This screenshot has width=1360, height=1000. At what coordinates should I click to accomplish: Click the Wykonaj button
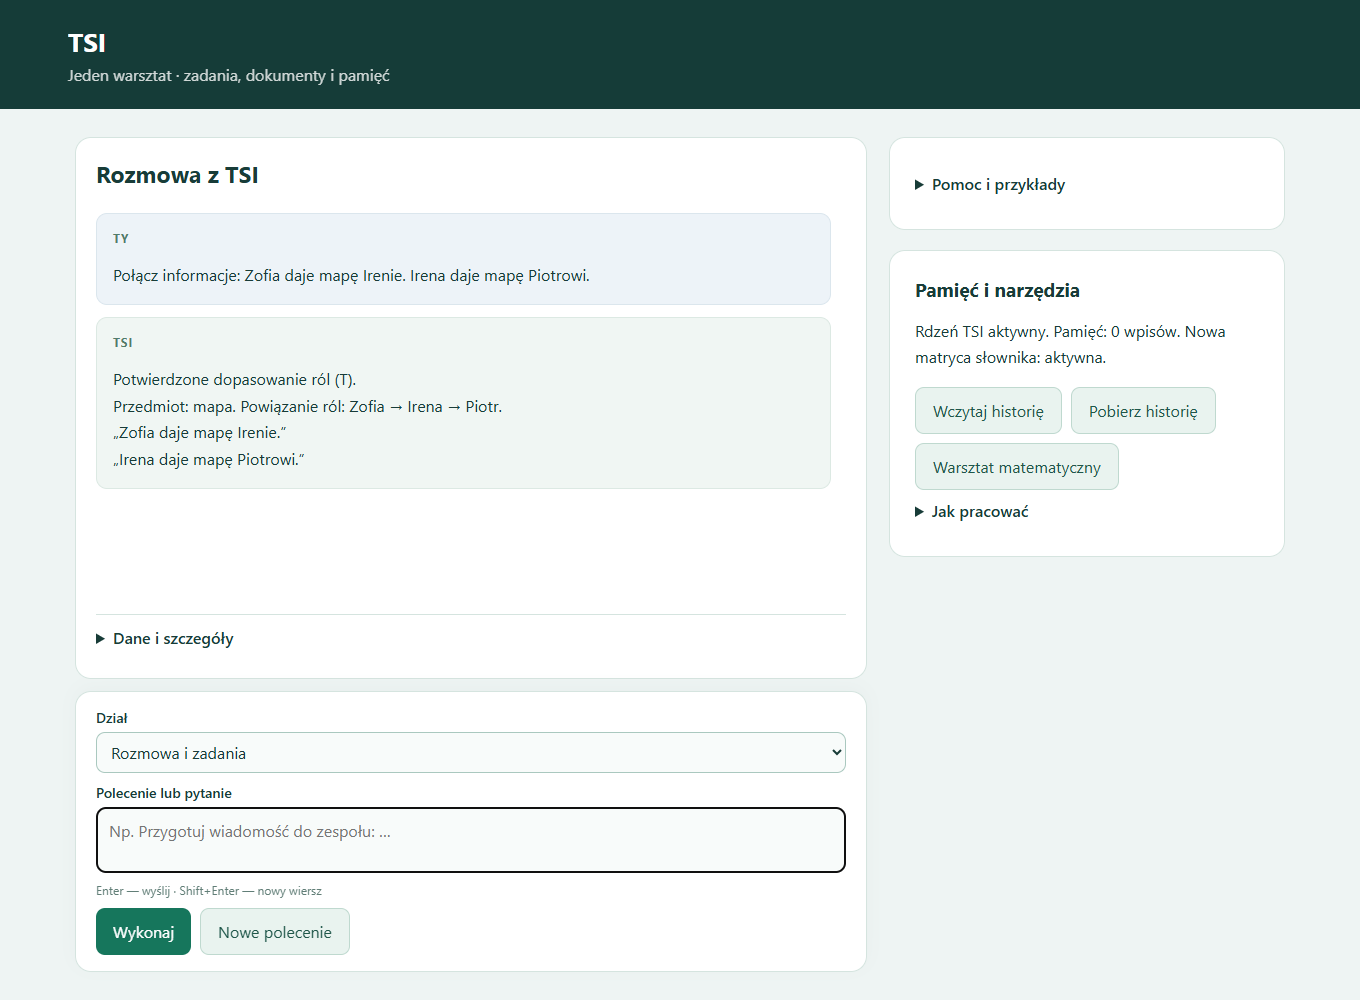click(x=143, y=932)
